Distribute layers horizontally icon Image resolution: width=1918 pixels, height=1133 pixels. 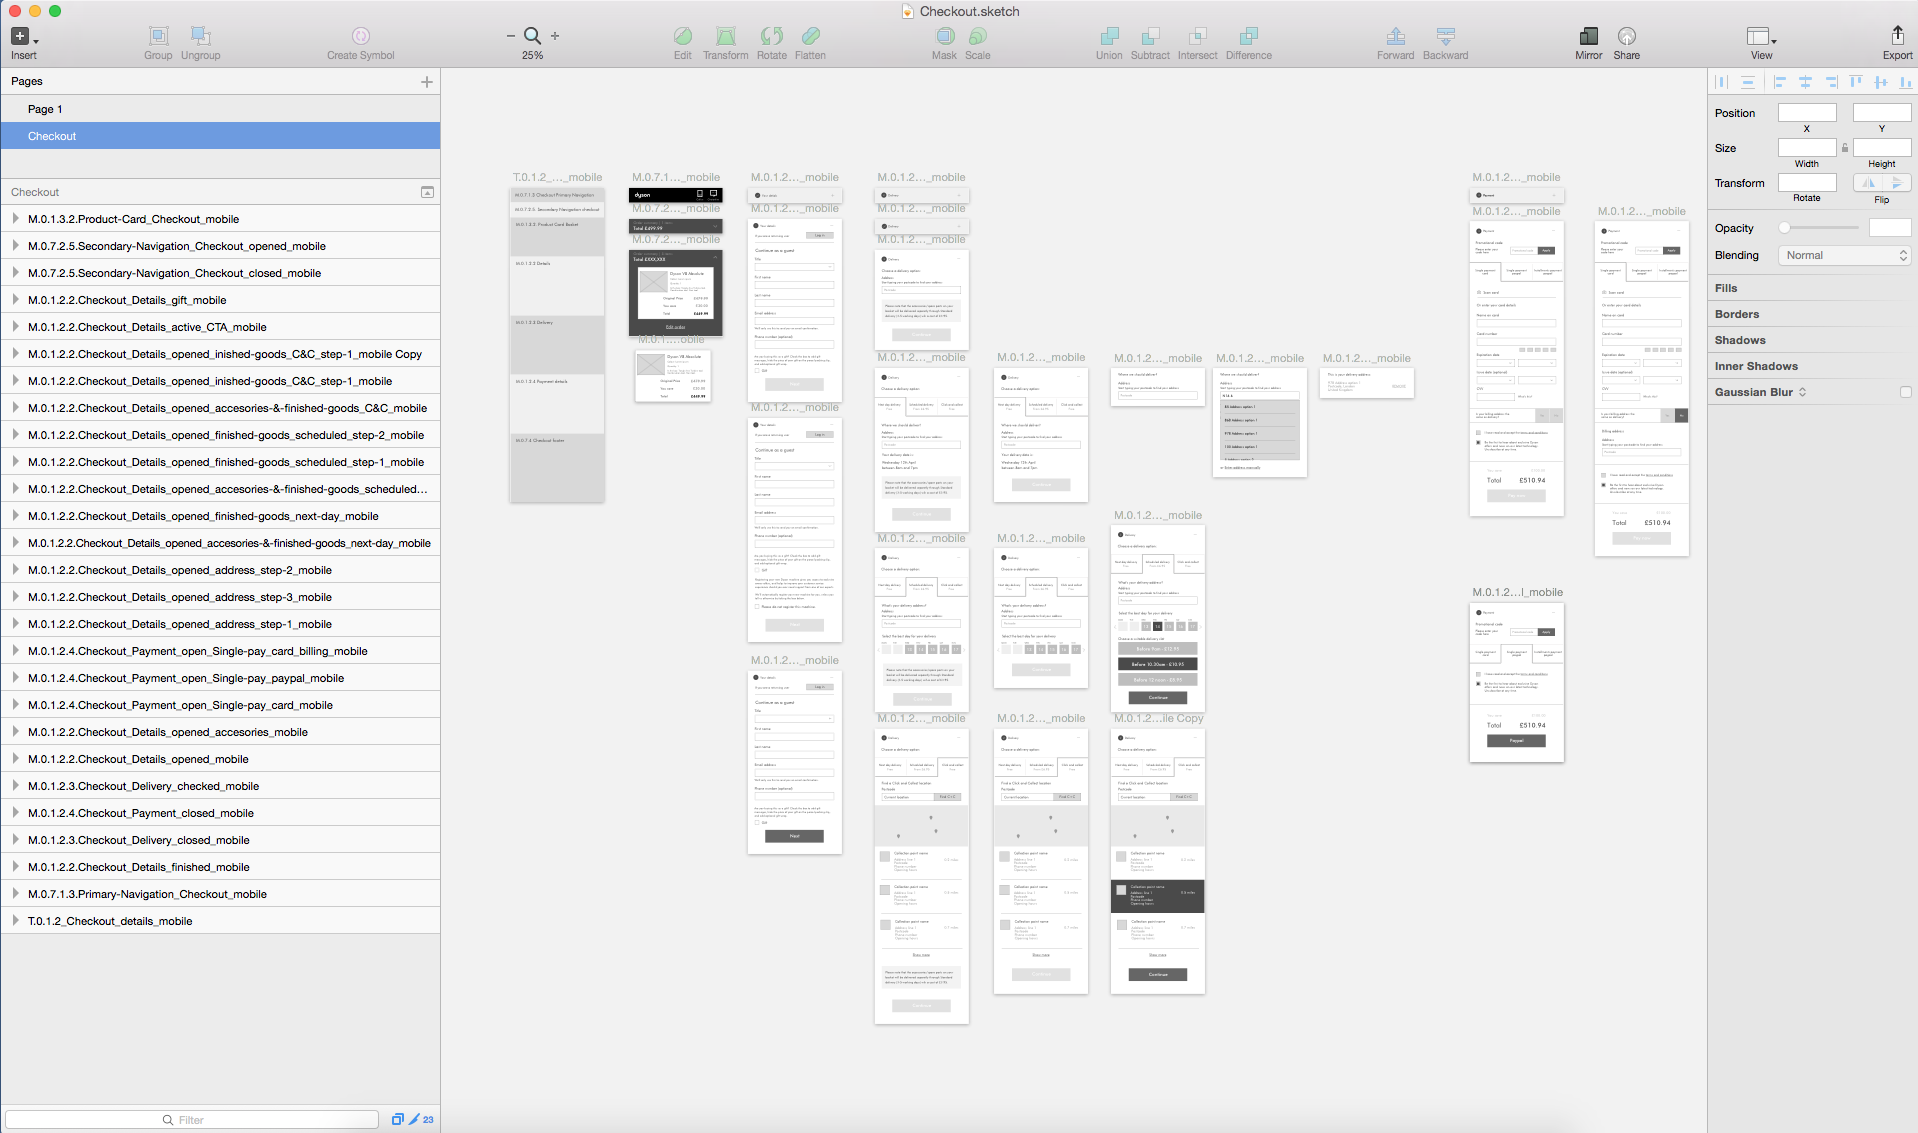coord(1721,82)
